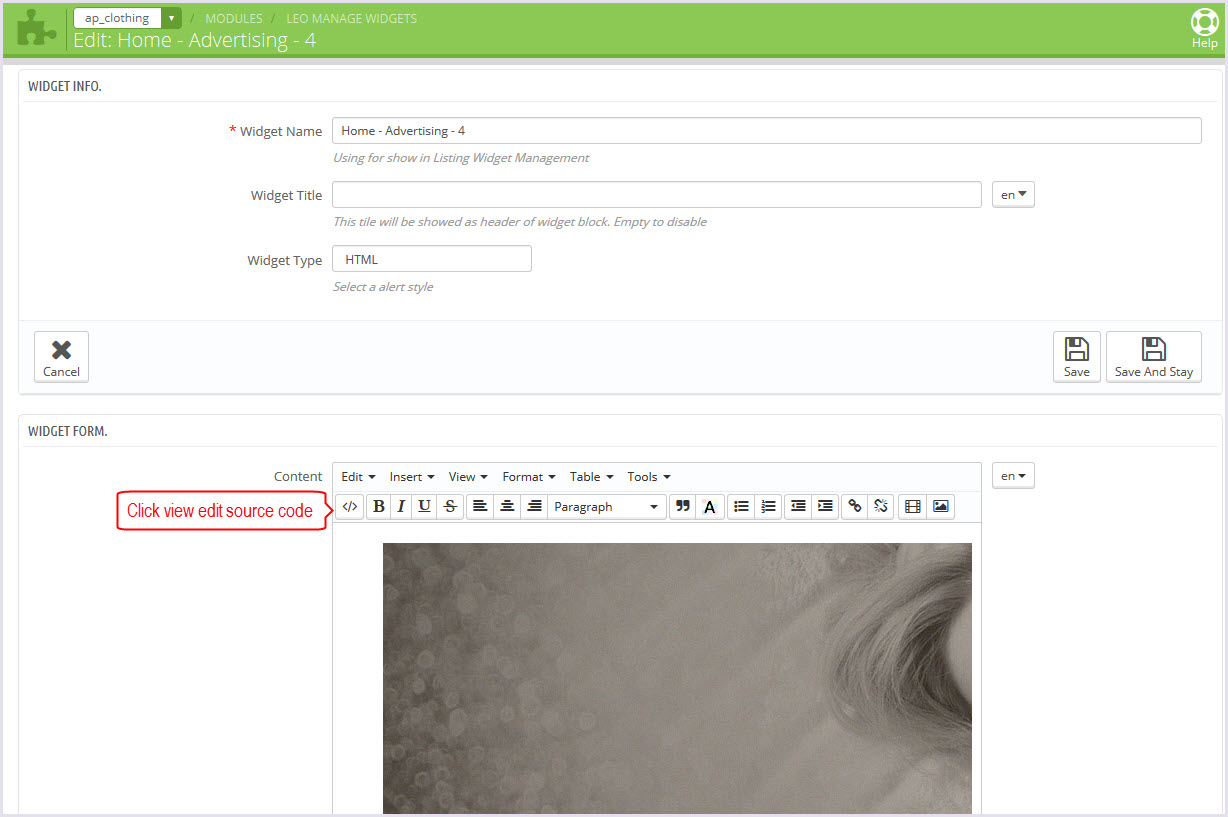Image resolution: width=1228 pixels, height=817 pixels.
Task: Insert a numbered list
Action: pyautogui.click(x=768, y=507)
